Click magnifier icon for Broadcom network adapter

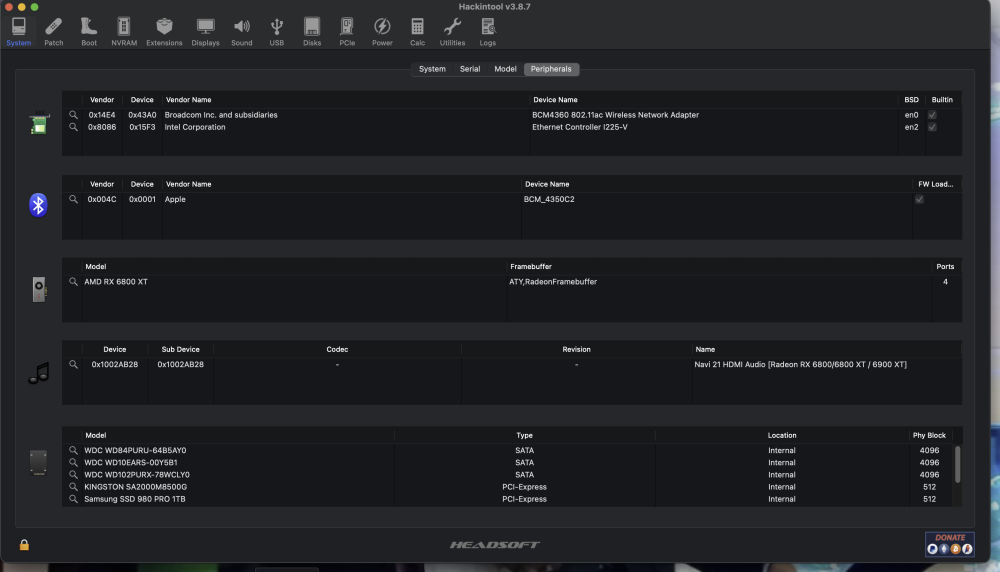pyautogui.click(x=73, y=115)
